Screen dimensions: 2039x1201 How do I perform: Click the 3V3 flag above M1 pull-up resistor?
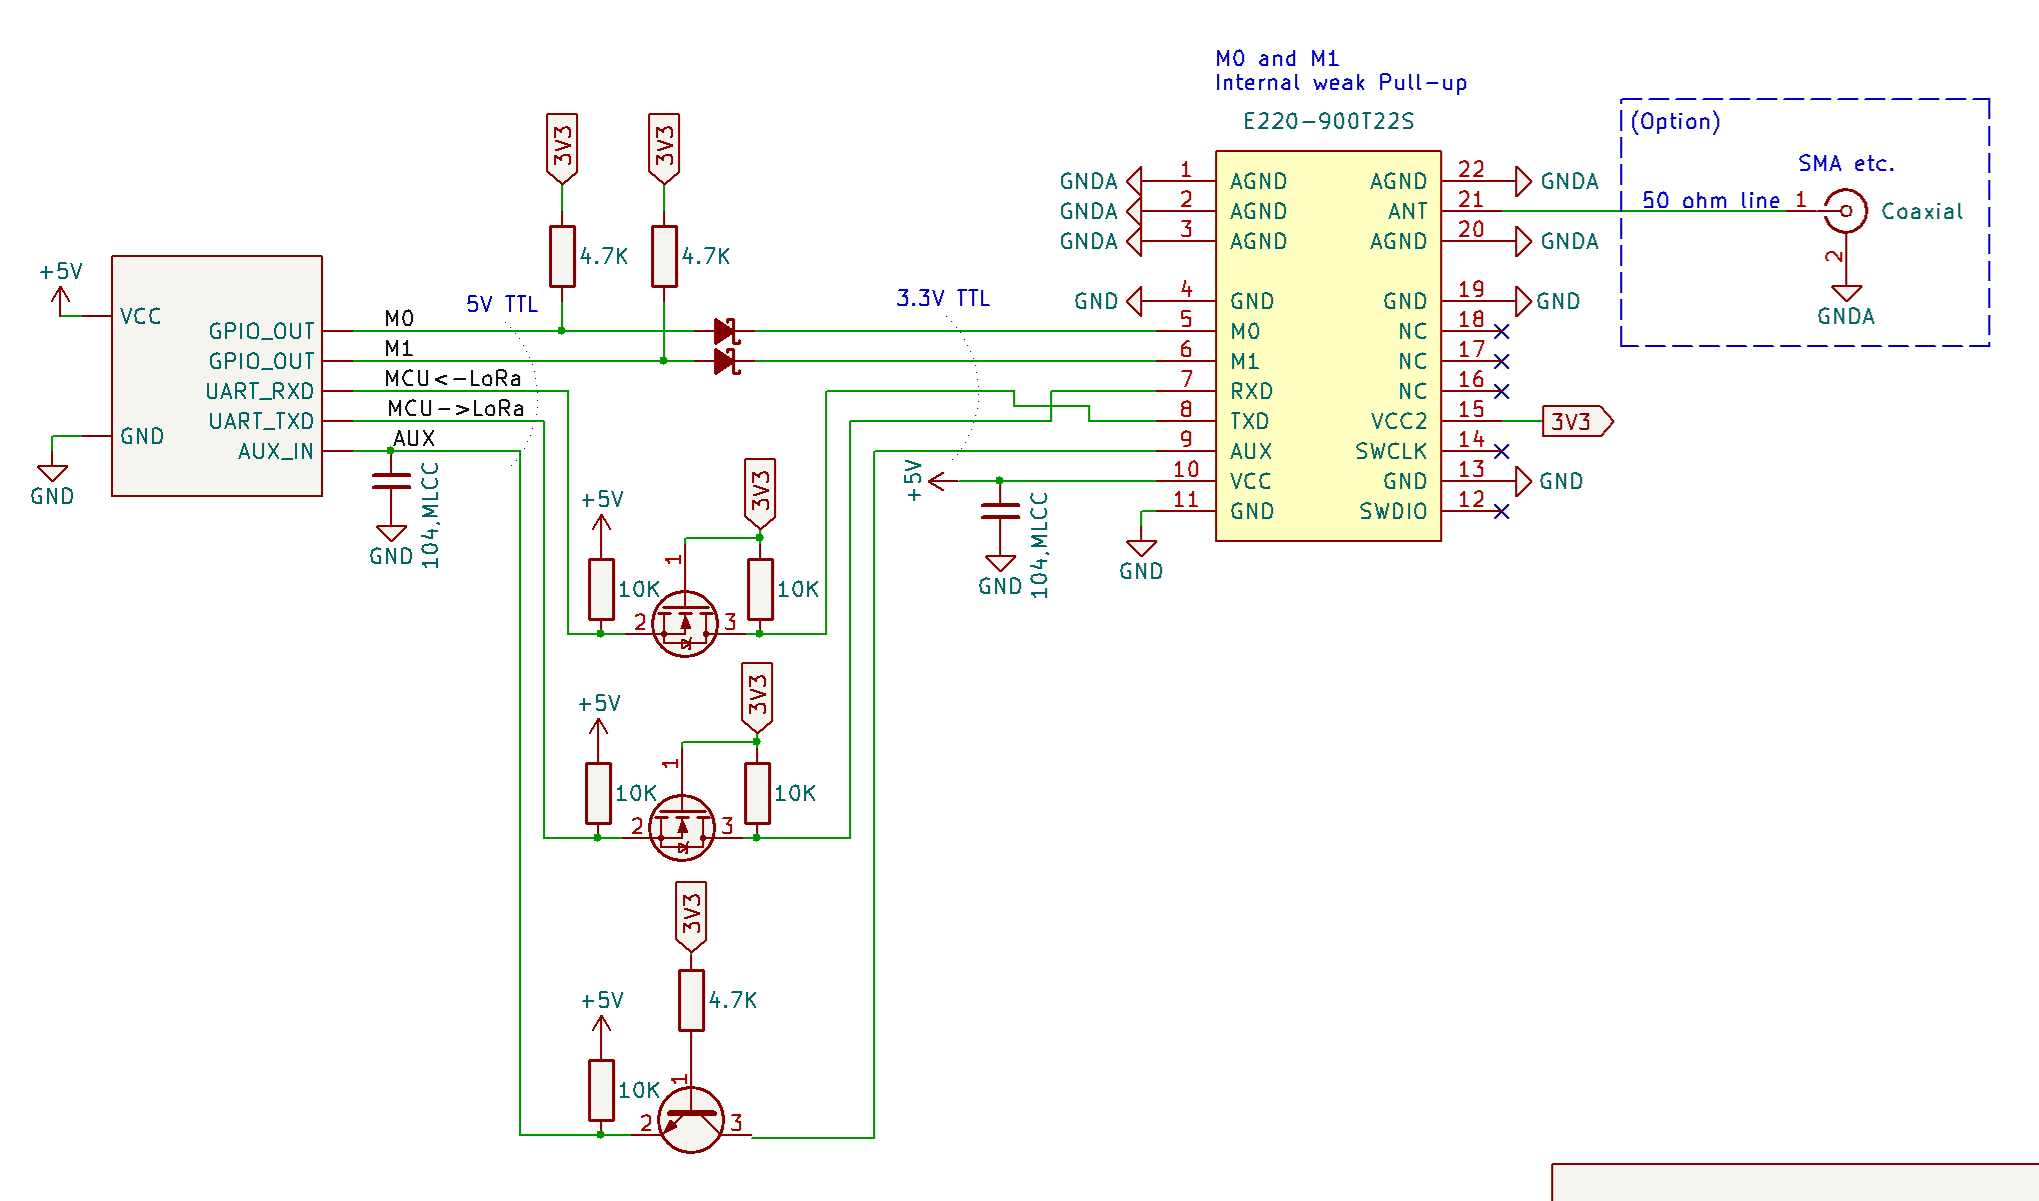pyautogui.click(x=664, y=148)
